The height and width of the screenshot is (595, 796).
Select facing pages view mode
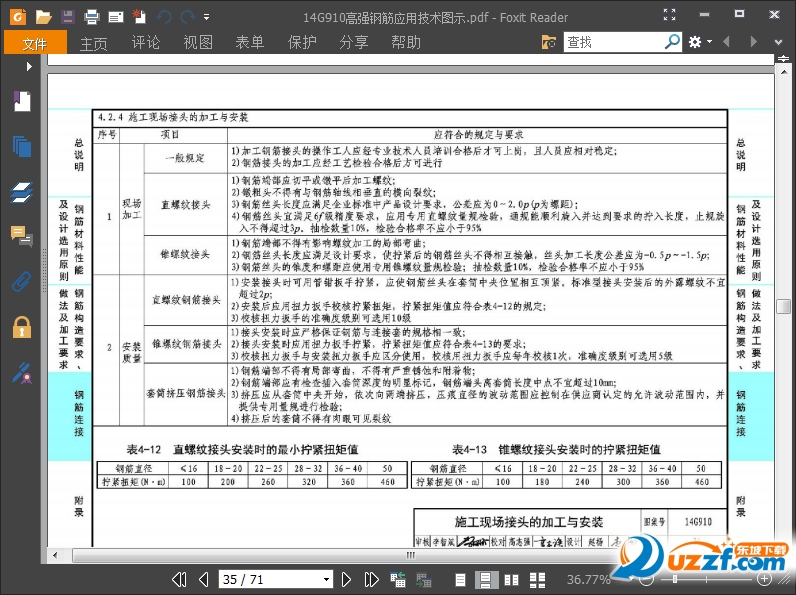coord(511,579)
